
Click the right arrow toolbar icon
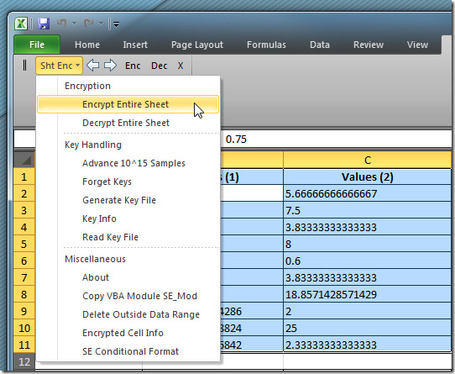point(110,65)
